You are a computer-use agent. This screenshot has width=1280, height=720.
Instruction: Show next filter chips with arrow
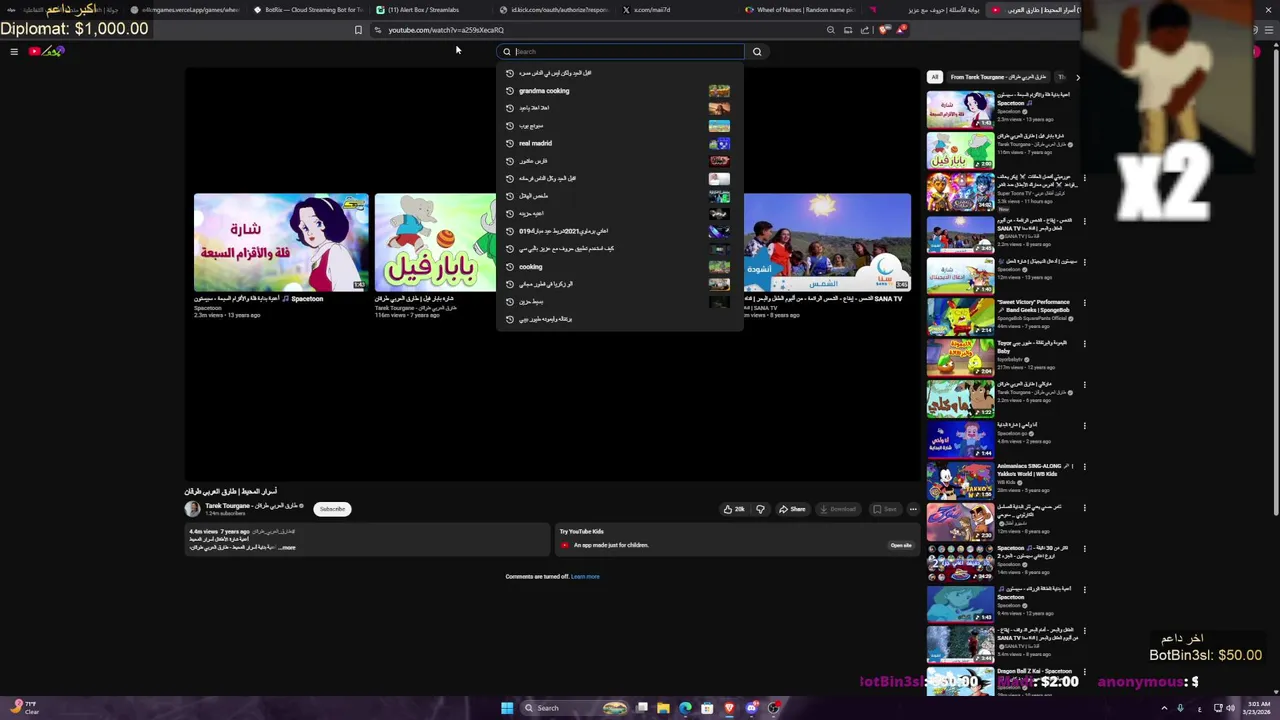(x=1077, y=77)
